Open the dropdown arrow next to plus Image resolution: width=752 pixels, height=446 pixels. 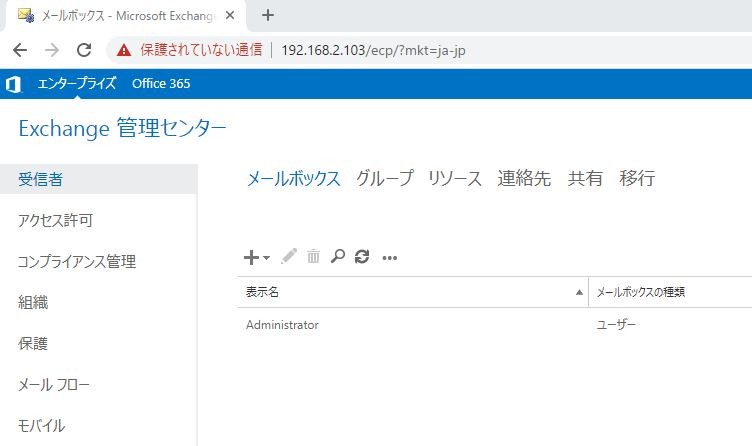point(266,258)
